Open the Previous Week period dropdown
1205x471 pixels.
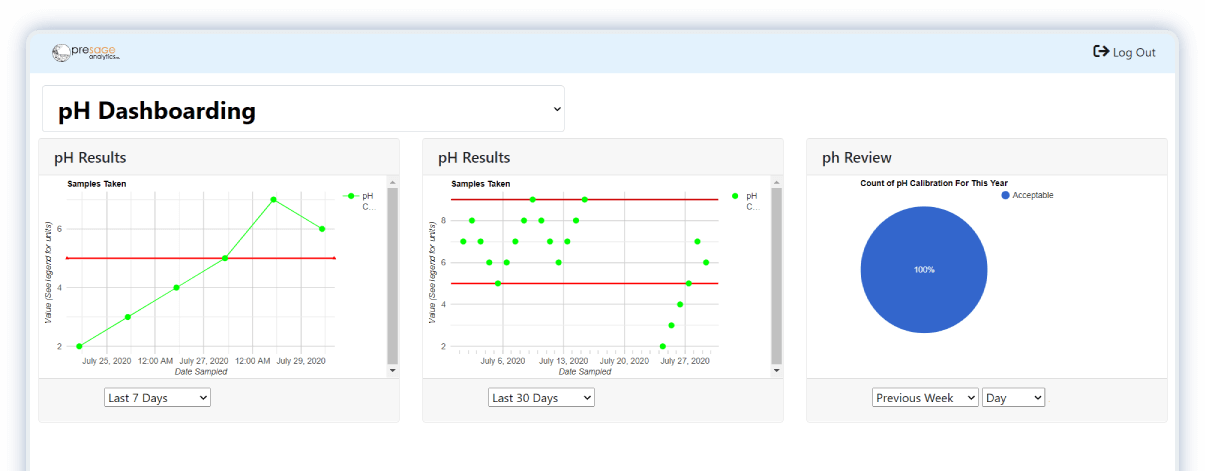[x=925, y=398]
